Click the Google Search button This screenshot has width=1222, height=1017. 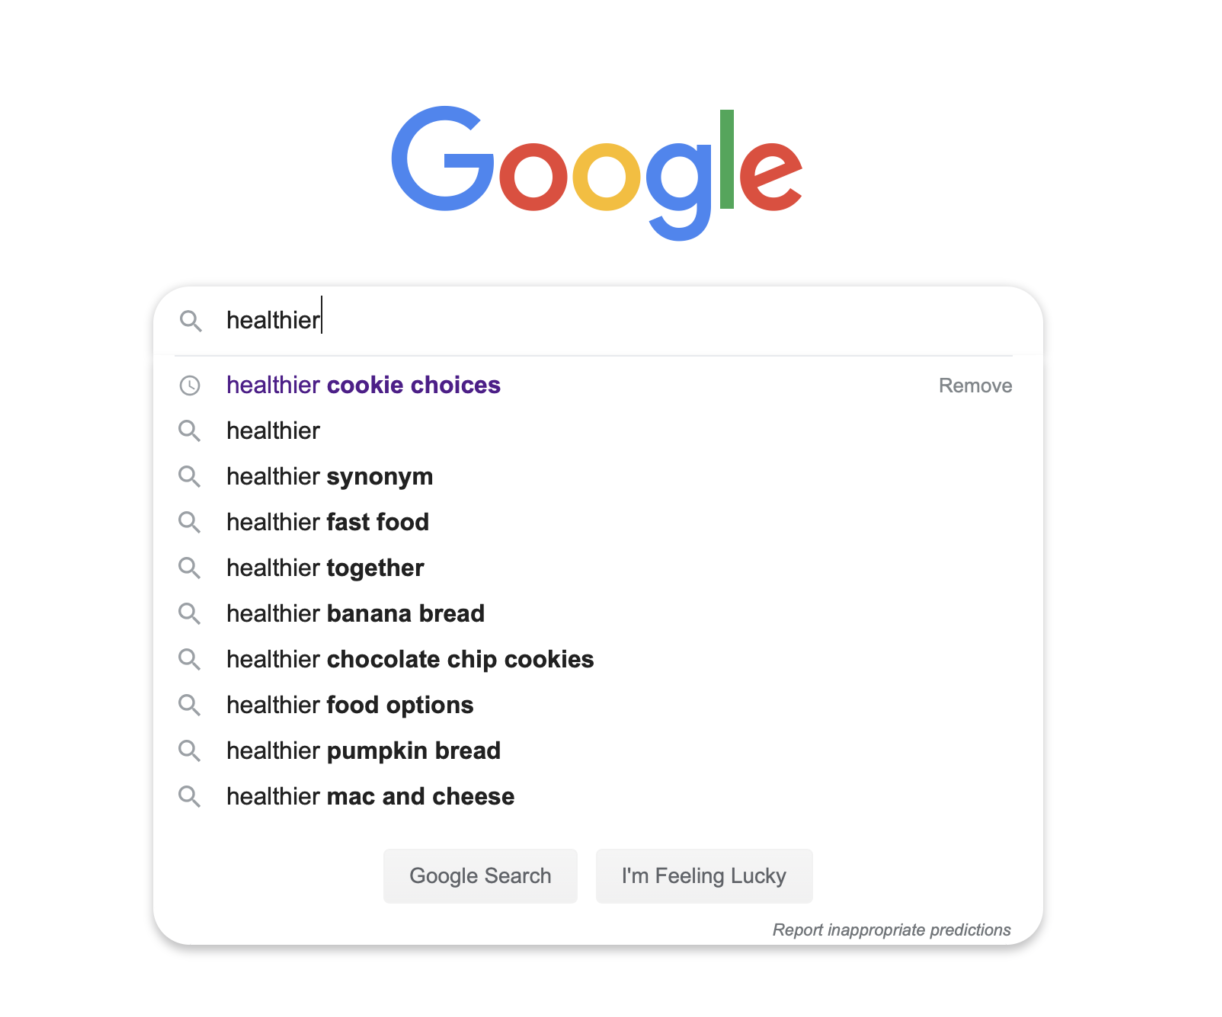480,876
